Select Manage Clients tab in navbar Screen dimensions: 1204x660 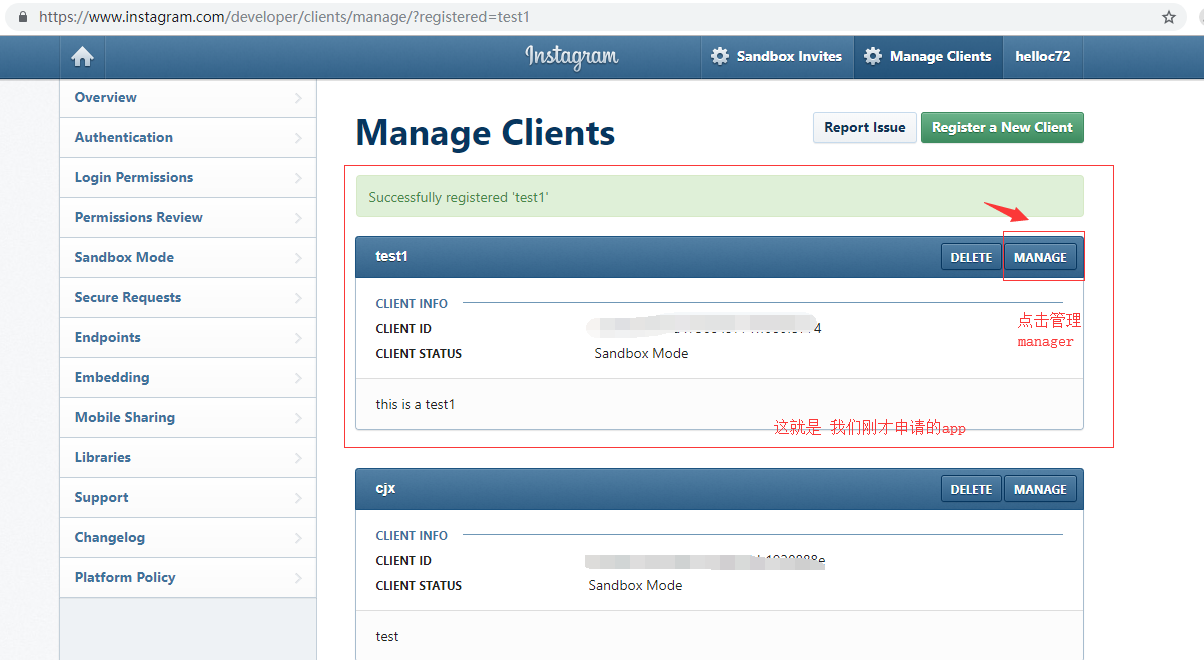[929, 57]
